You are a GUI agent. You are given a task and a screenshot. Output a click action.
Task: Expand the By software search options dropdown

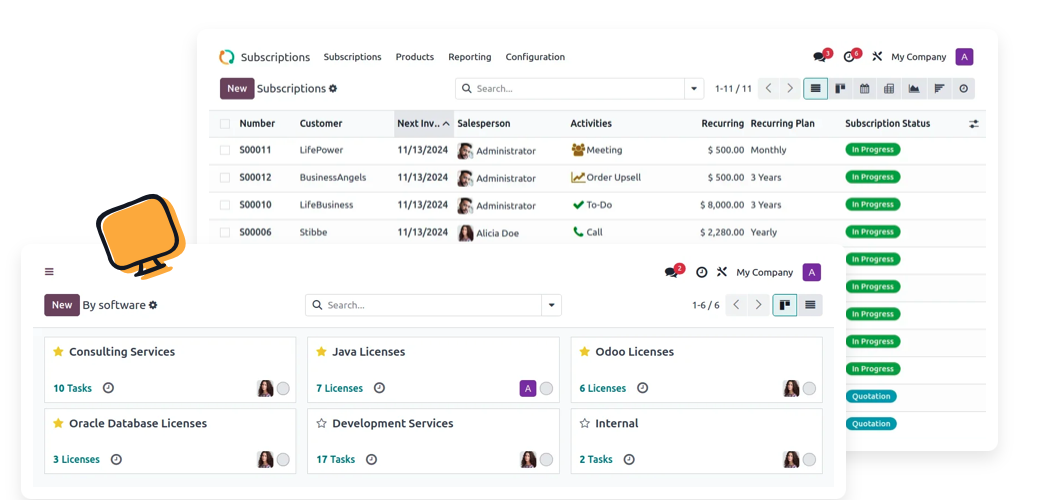[x=551, y=305]
